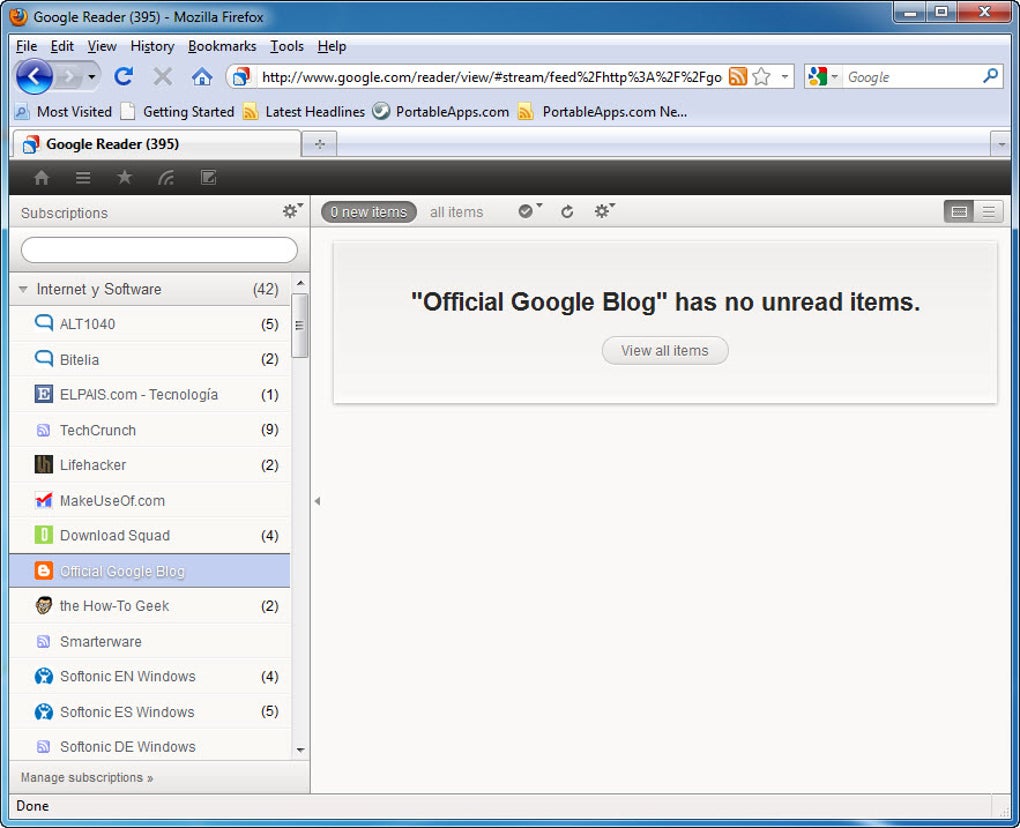This screenshot has height=828, width=1020.
Task: Select Softonic ES Windows subscription
Action: 150,712
